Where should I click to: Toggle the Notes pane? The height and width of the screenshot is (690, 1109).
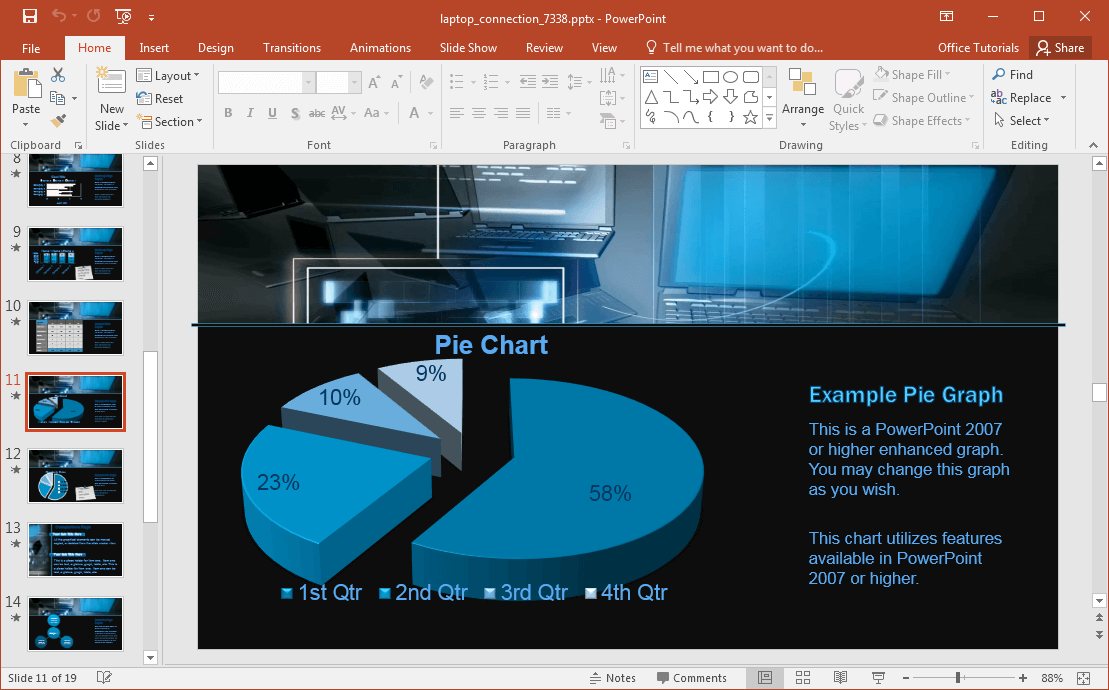[x=612, y=678]
